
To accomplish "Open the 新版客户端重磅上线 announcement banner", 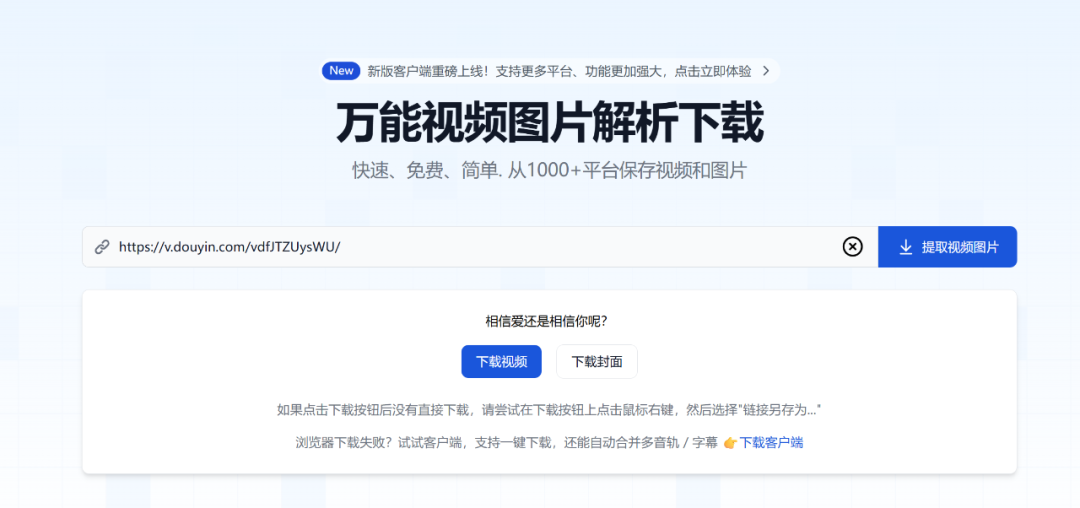I will 550,70.
